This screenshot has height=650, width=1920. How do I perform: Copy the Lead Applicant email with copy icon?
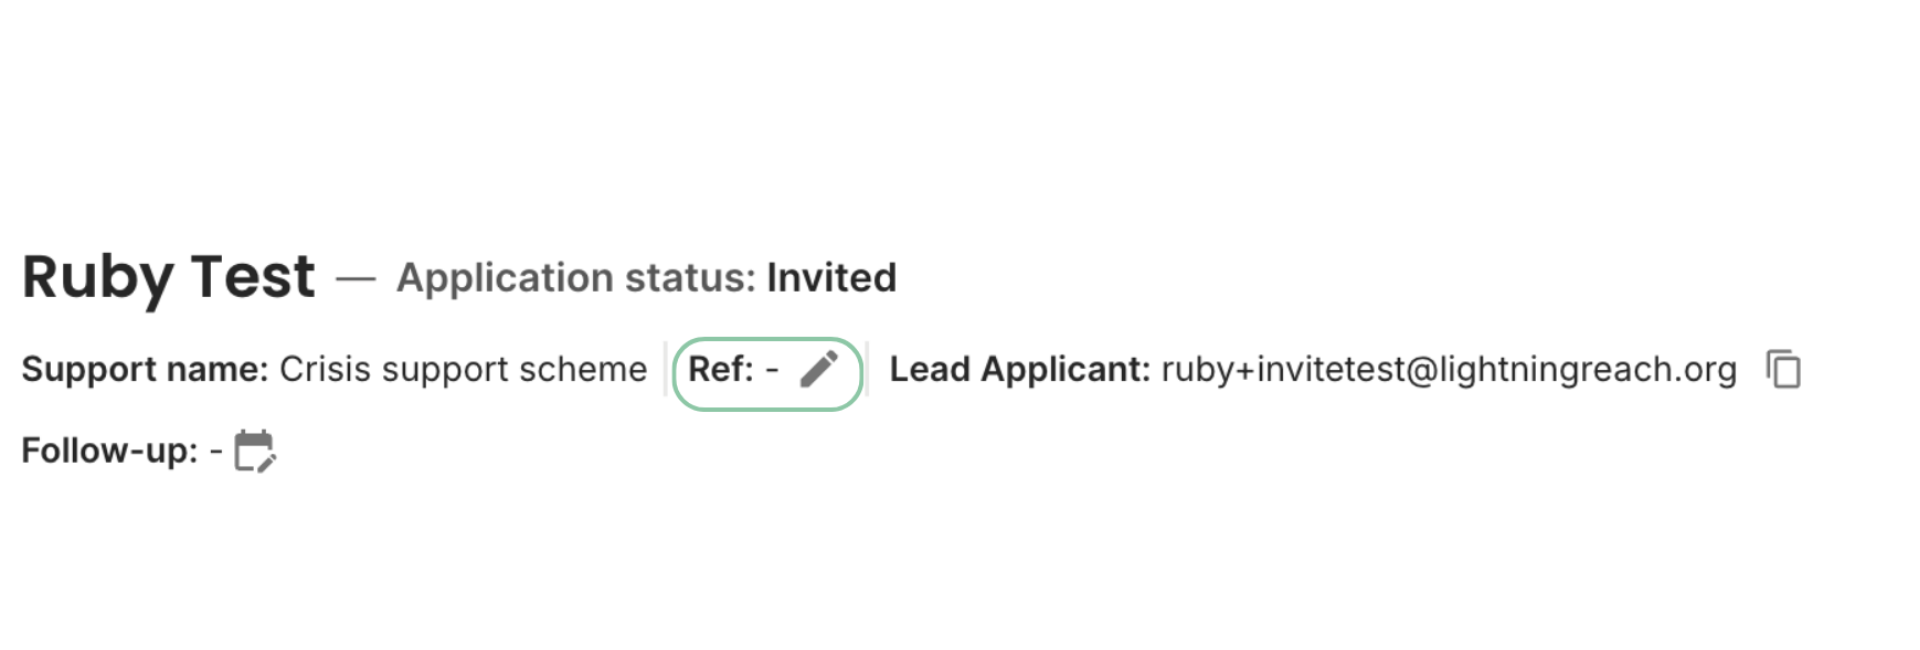pyautogui.click(x=1783, y=369)
